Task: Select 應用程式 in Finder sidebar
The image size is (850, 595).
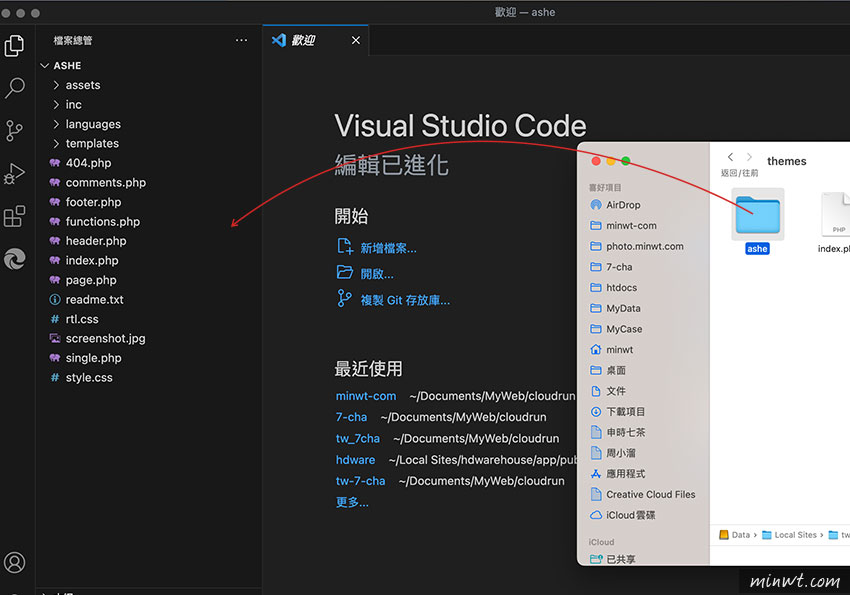Action: [626, 474]
